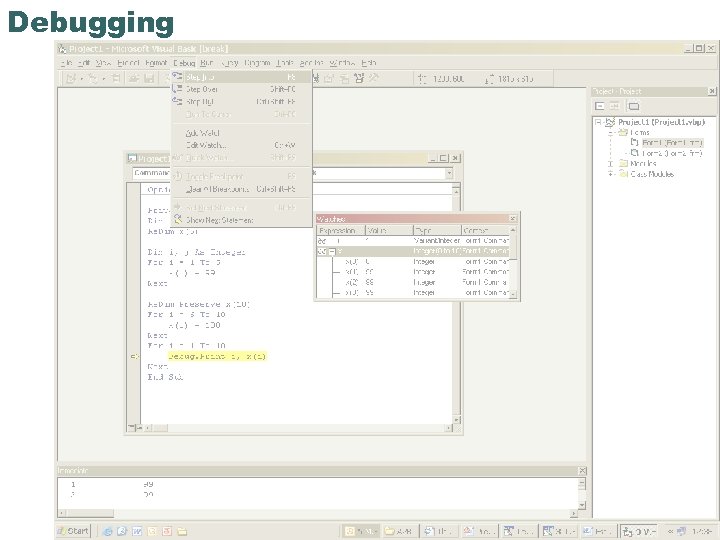Collapse the Project1 (Project1.vbp) tree node
This screenshot has width=720, height=540.
[x=598, y=122]
